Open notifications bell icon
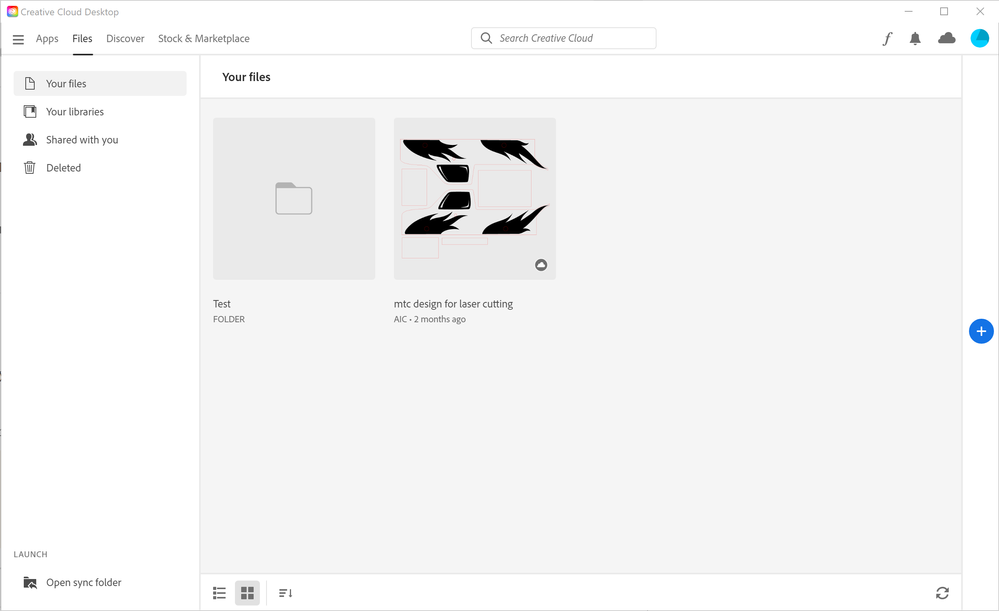Screen dimensions: 999x611 [915, 39]
